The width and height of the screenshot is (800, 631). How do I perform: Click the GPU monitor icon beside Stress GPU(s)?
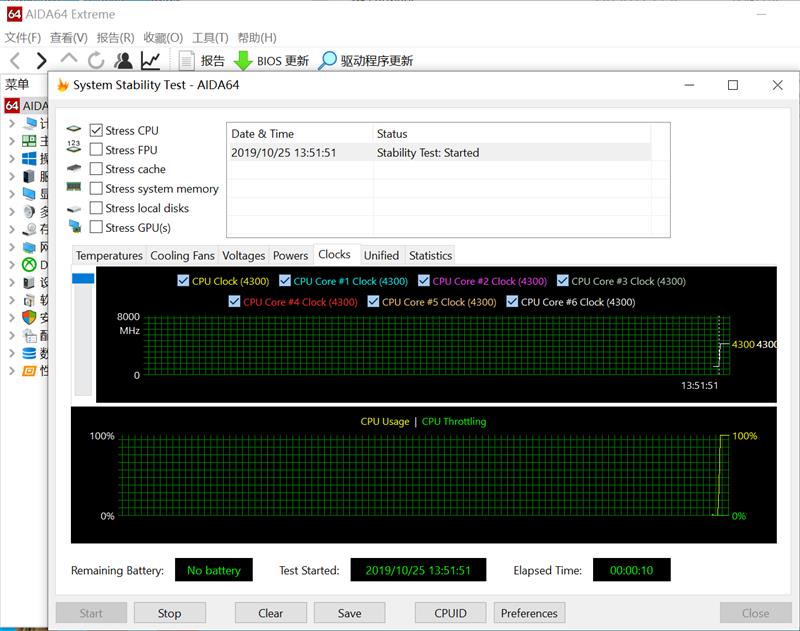(75, 226)
